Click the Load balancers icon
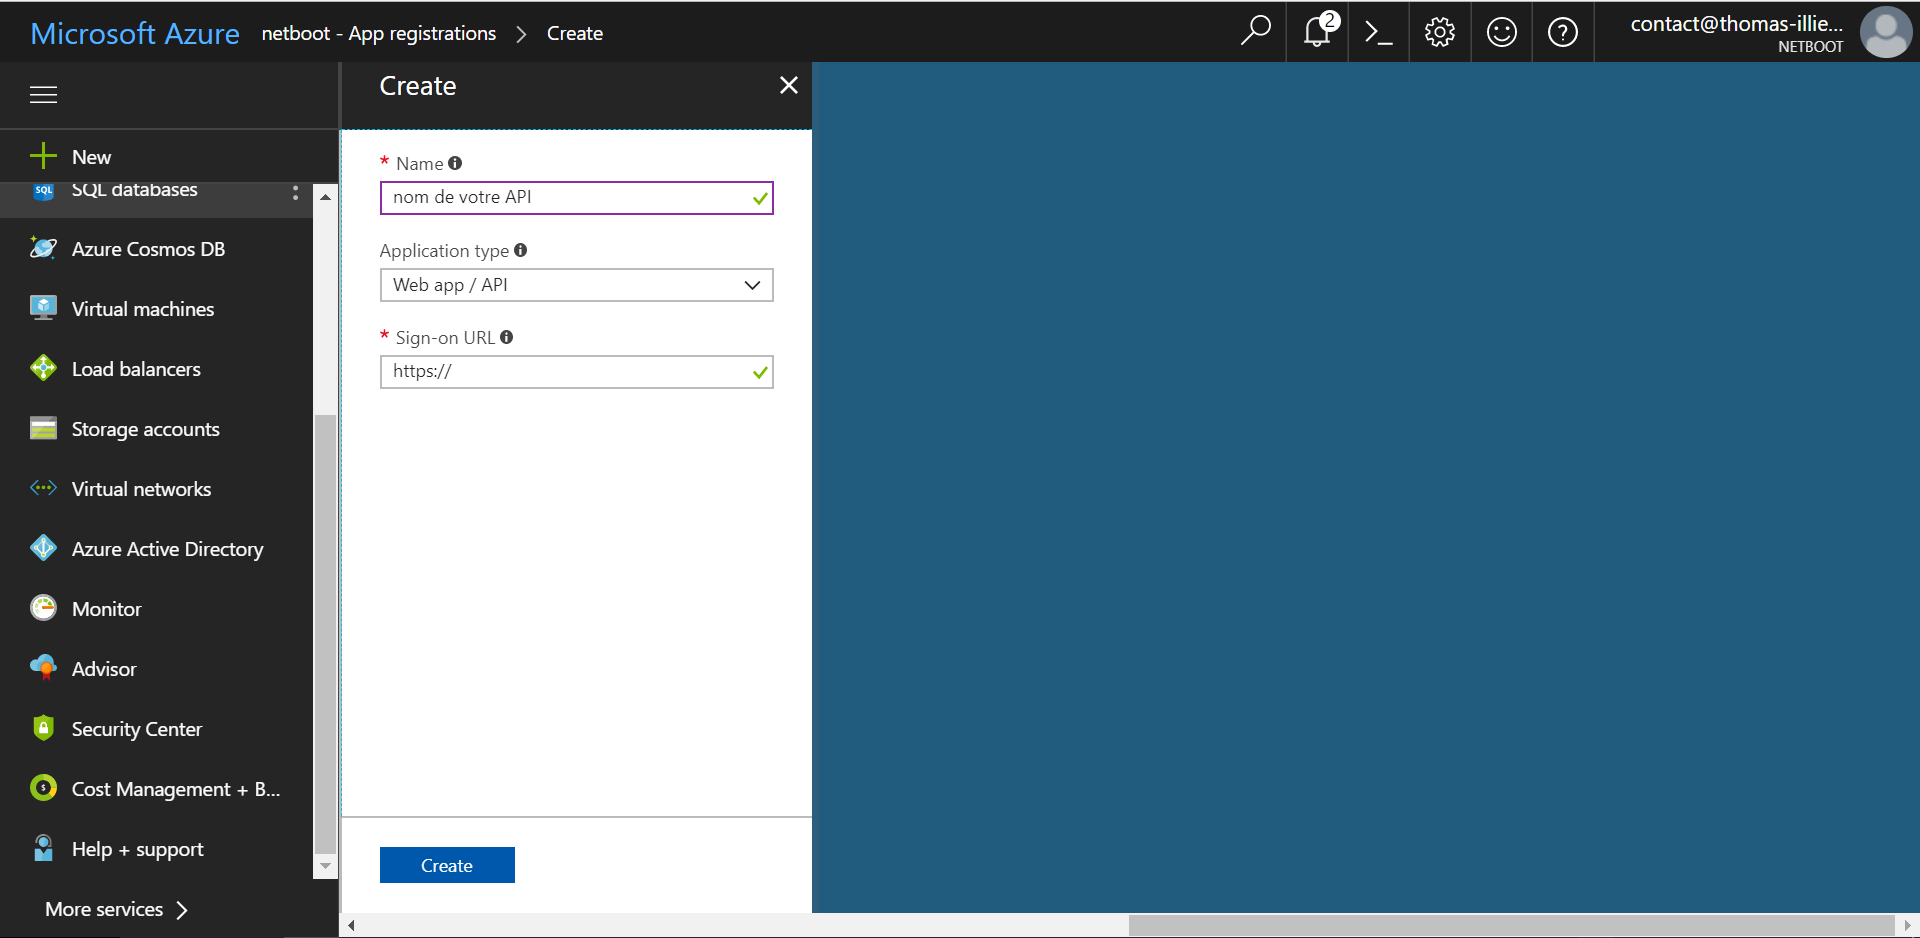The height and width of the screenshot is (938, 1920). click(43, 368)
